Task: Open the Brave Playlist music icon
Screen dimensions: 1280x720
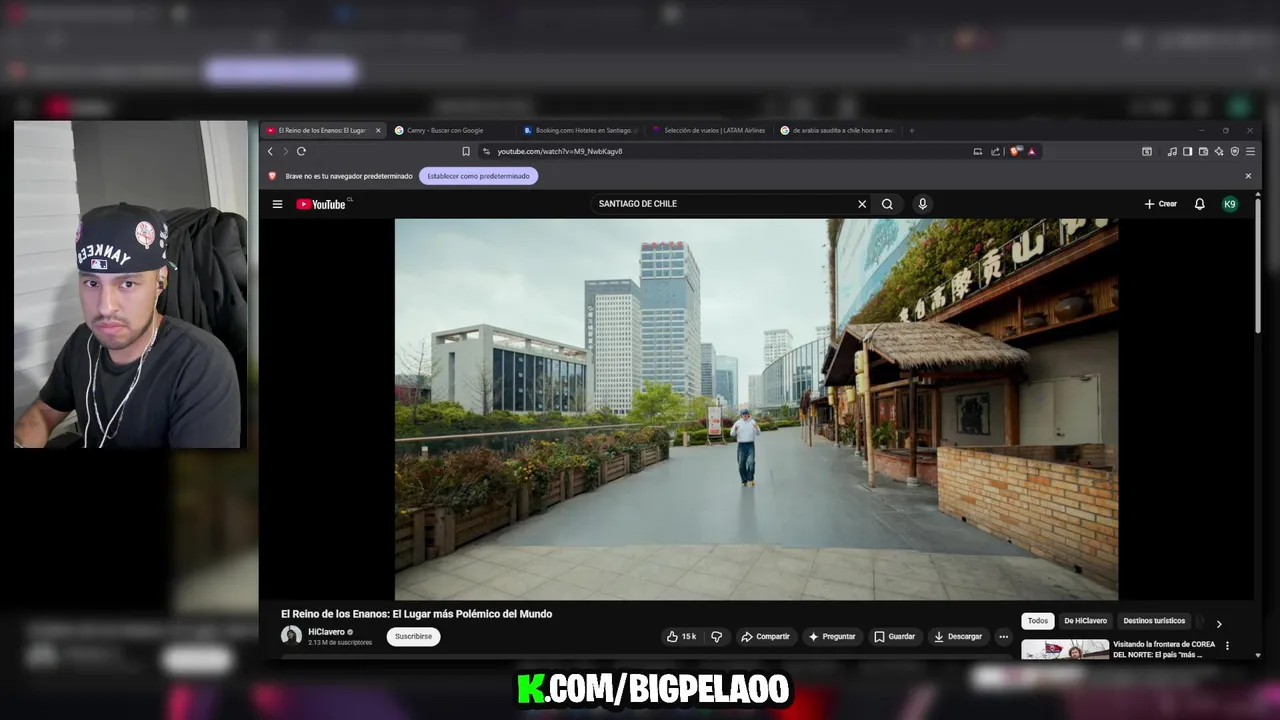Action: (x=1172, y=151)
